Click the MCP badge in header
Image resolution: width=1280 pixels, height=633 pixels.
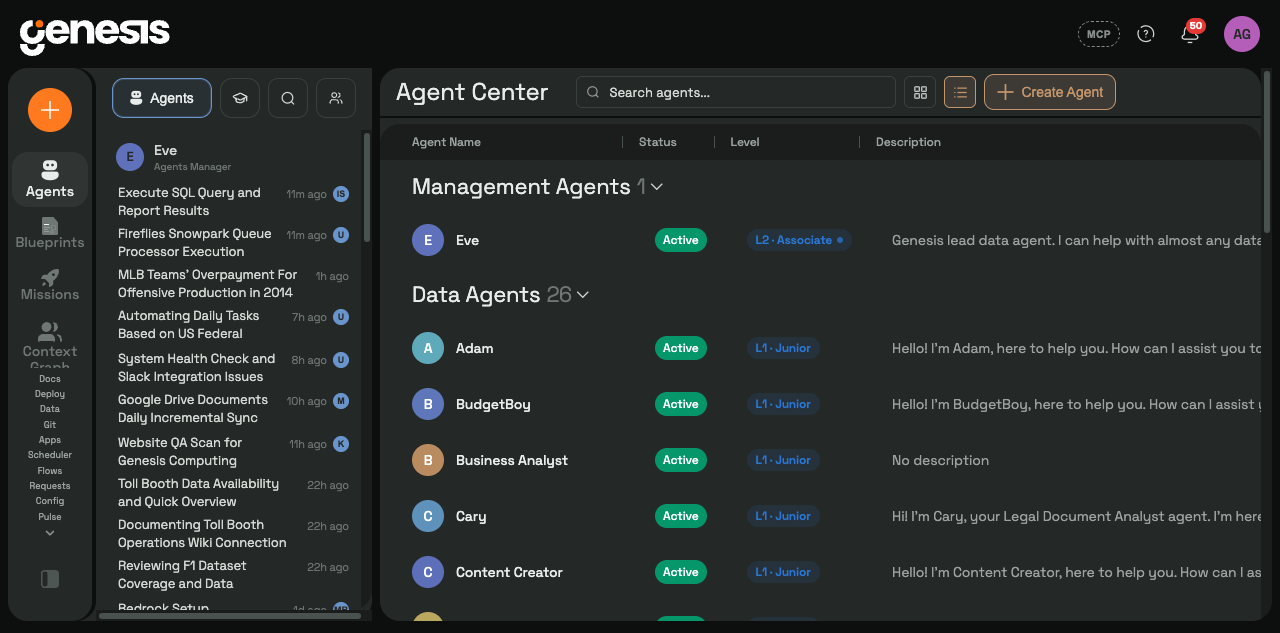[1098, 34]
